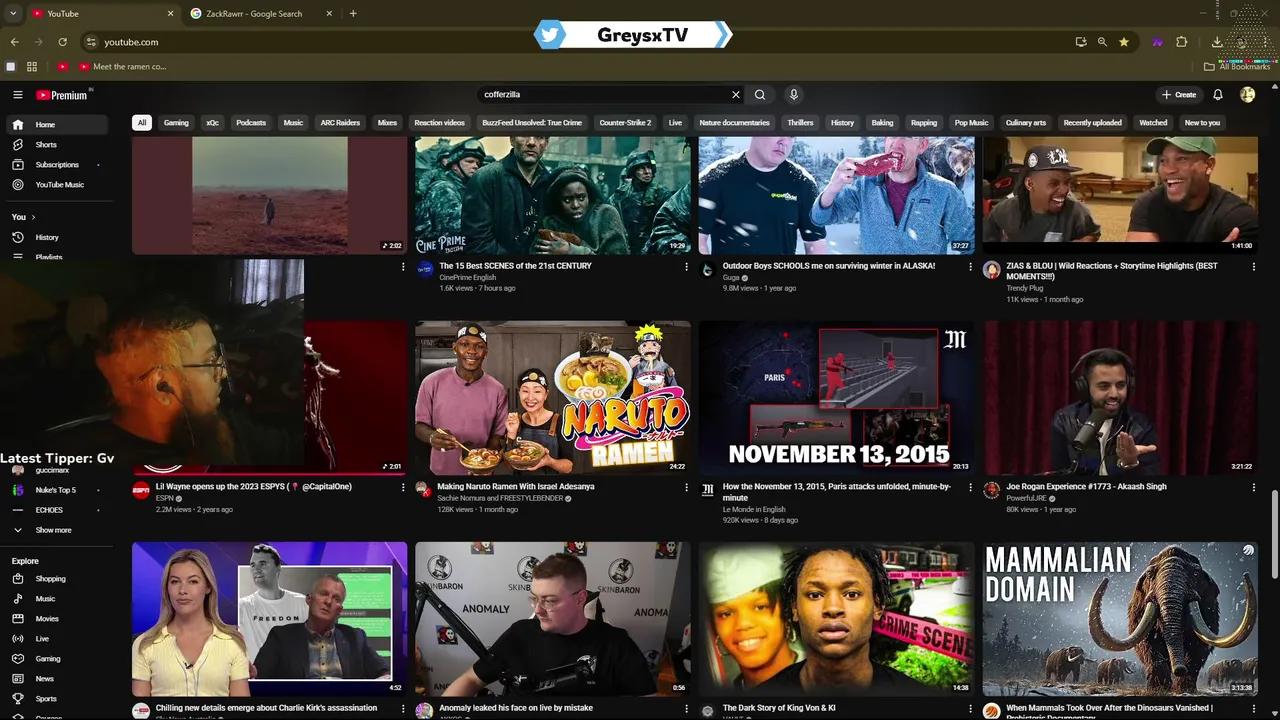Open the CinePrime English channel link
The width and height of the screenshot is (1280, 720).
pyautogui.click(x=468, y=277)
